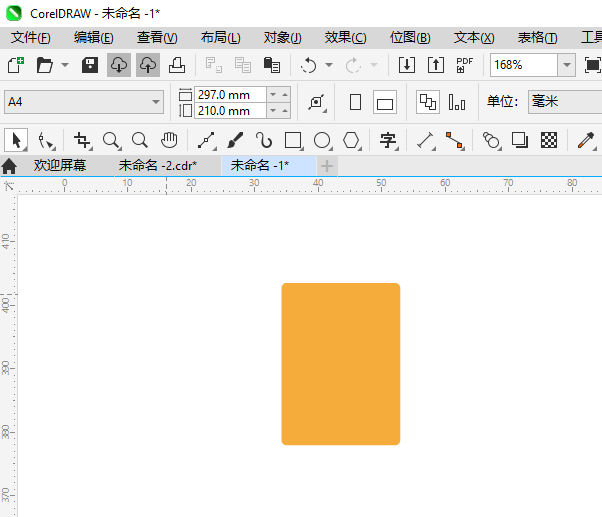Switch to landscape orientation

(x=385, y=102)
